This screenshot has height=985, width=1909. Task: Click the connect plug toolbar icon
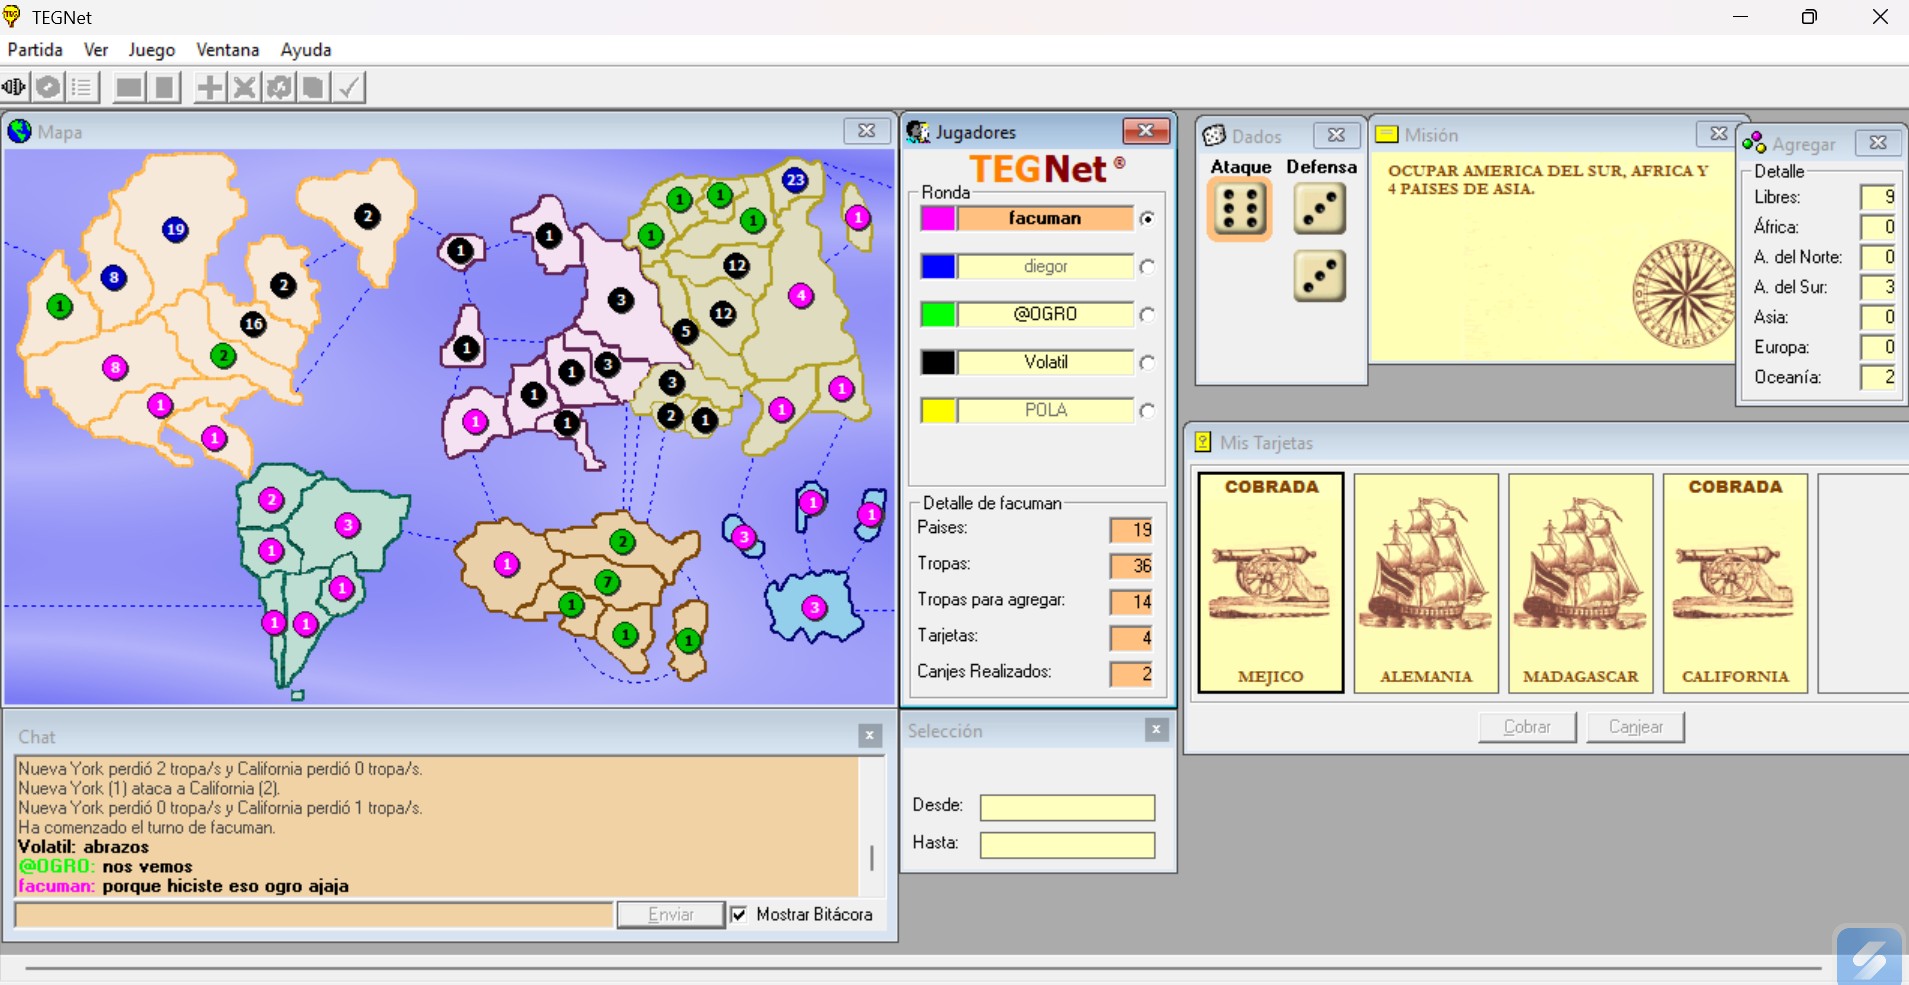tap(14, 88)
